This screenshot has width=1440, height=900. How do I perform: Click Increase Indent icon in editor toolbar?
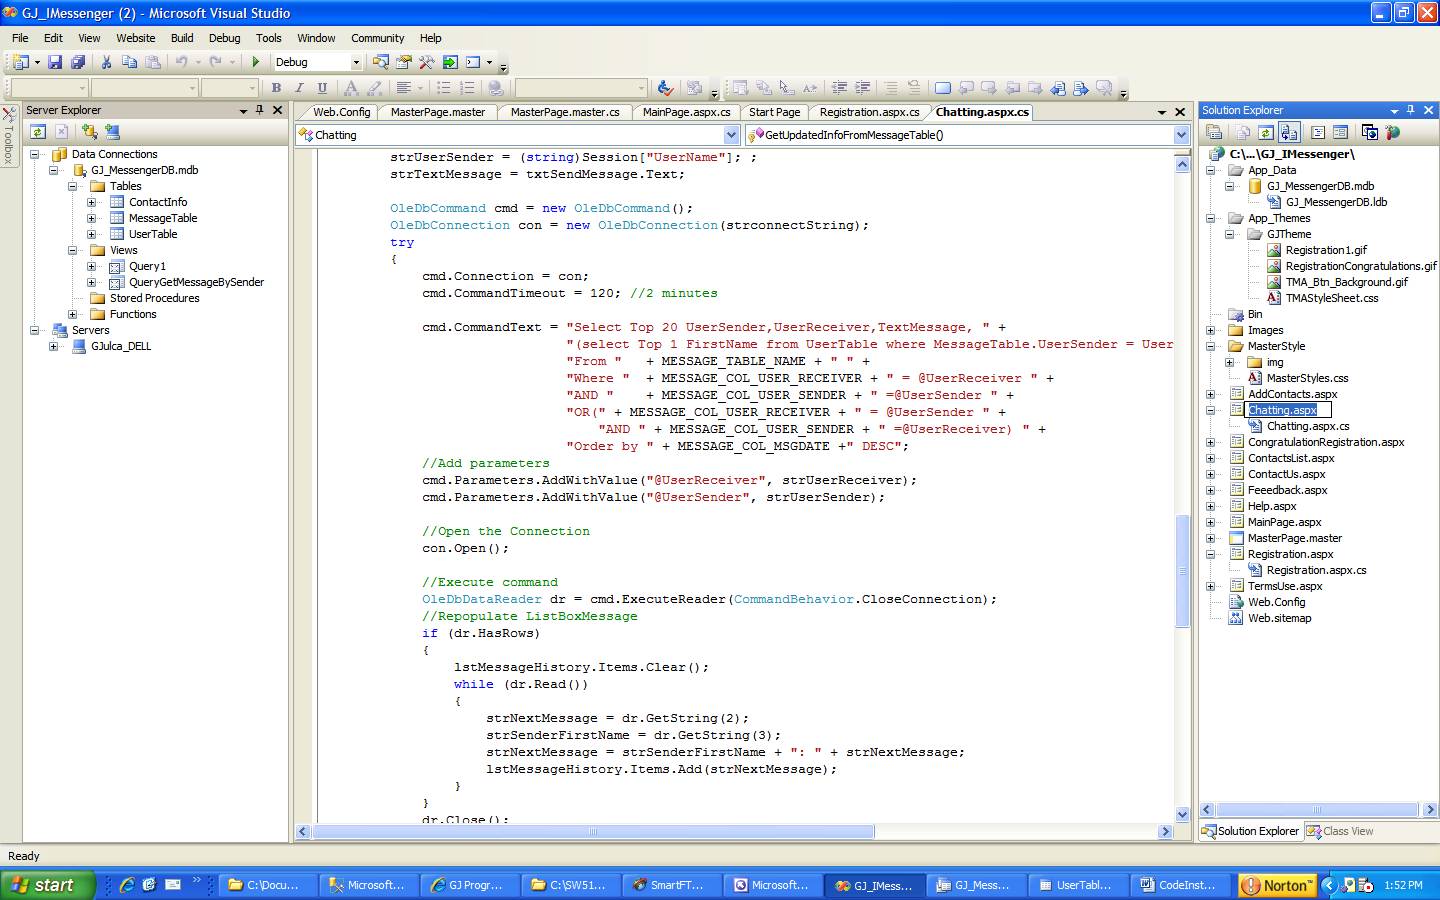862,88
